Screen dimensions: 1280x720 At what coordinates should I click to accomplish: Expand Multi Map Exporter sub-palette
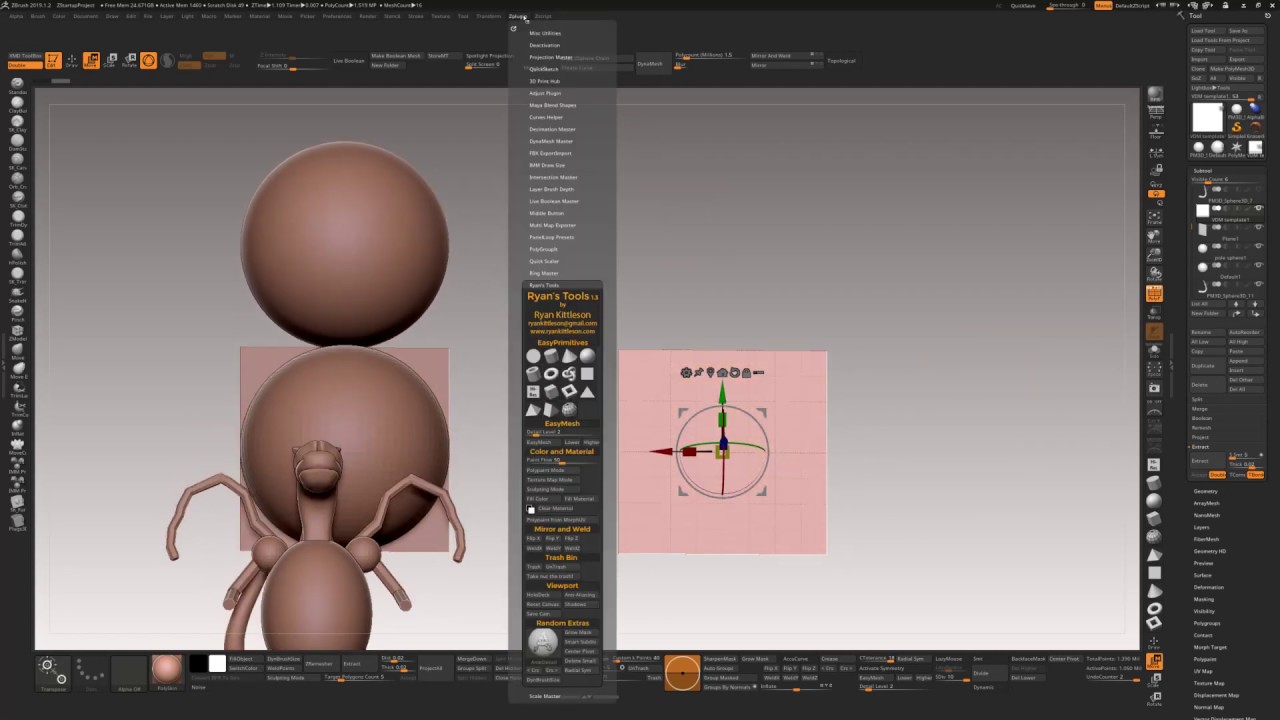(552, 225)
